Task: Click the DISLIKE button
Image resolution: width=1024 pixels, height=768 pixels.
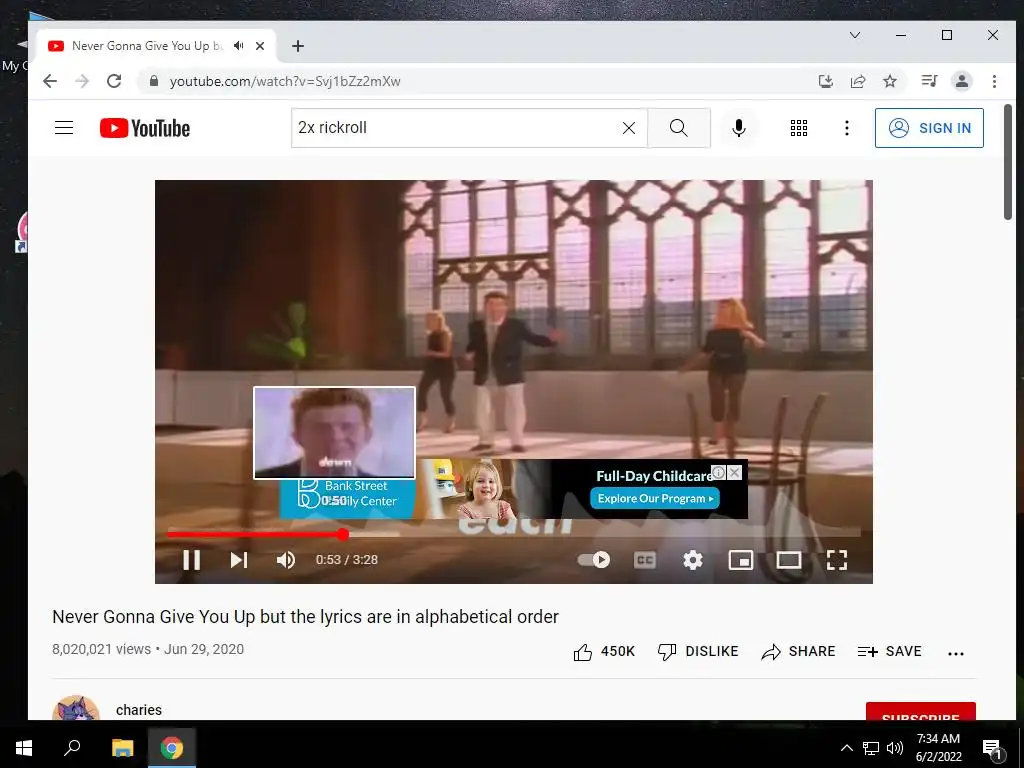Action: coord(698,652)
